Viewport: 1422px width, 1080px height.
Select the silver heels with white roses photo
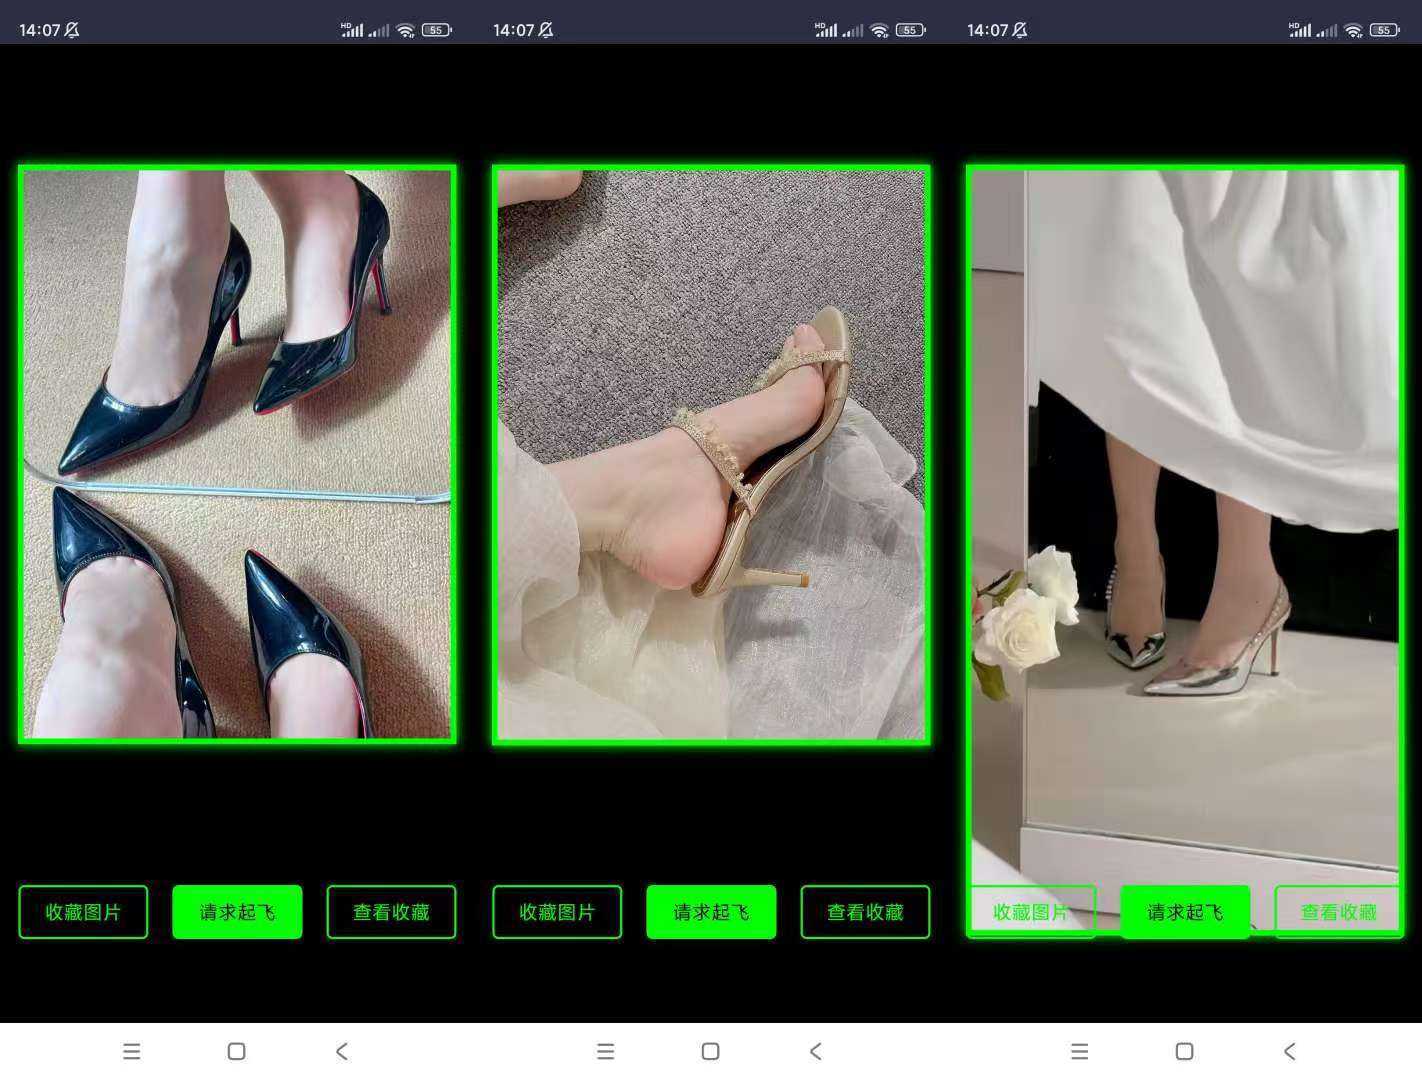click(1185, 520)
